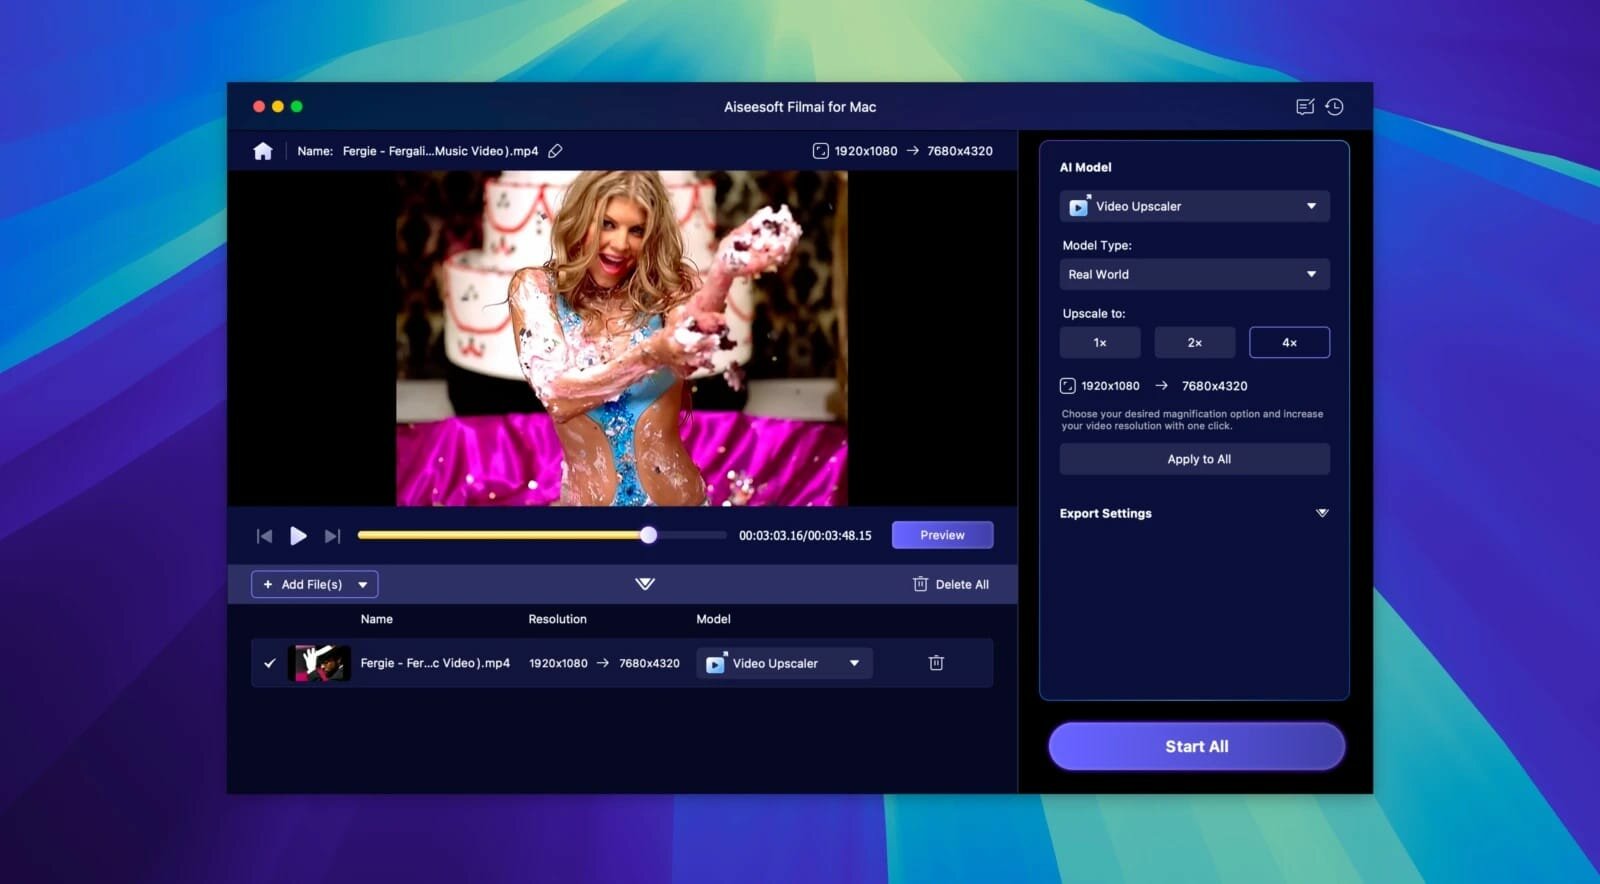Skip to previous frame button

[264, 536]
